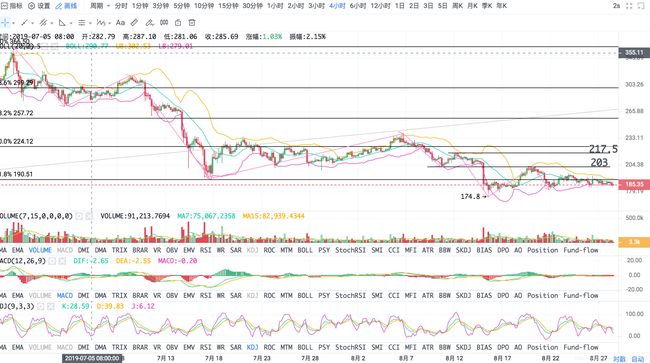Expand the horizontal lines tool dropdown arrow
This screenshot has width=650, height=363.
pyautogui.click(x=90, y=23)
